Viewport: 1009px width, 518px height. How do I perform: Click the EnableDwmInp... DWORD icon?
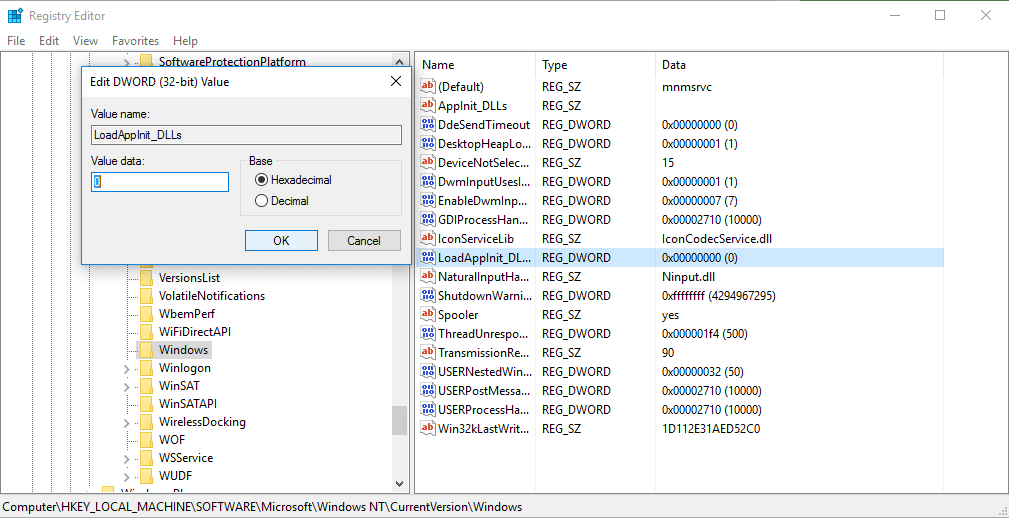[x=428, y=201]
